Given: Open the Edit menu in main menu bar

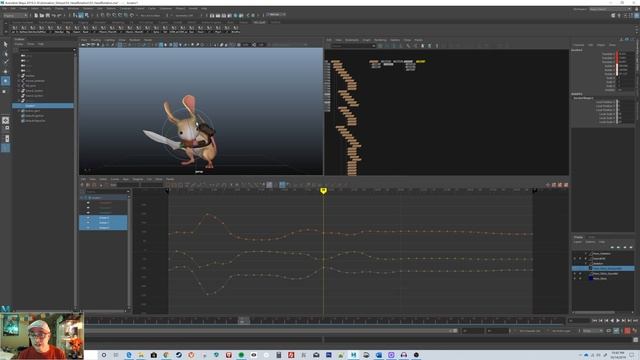Looking at the screenshot, I should click(x=13, y=9).
